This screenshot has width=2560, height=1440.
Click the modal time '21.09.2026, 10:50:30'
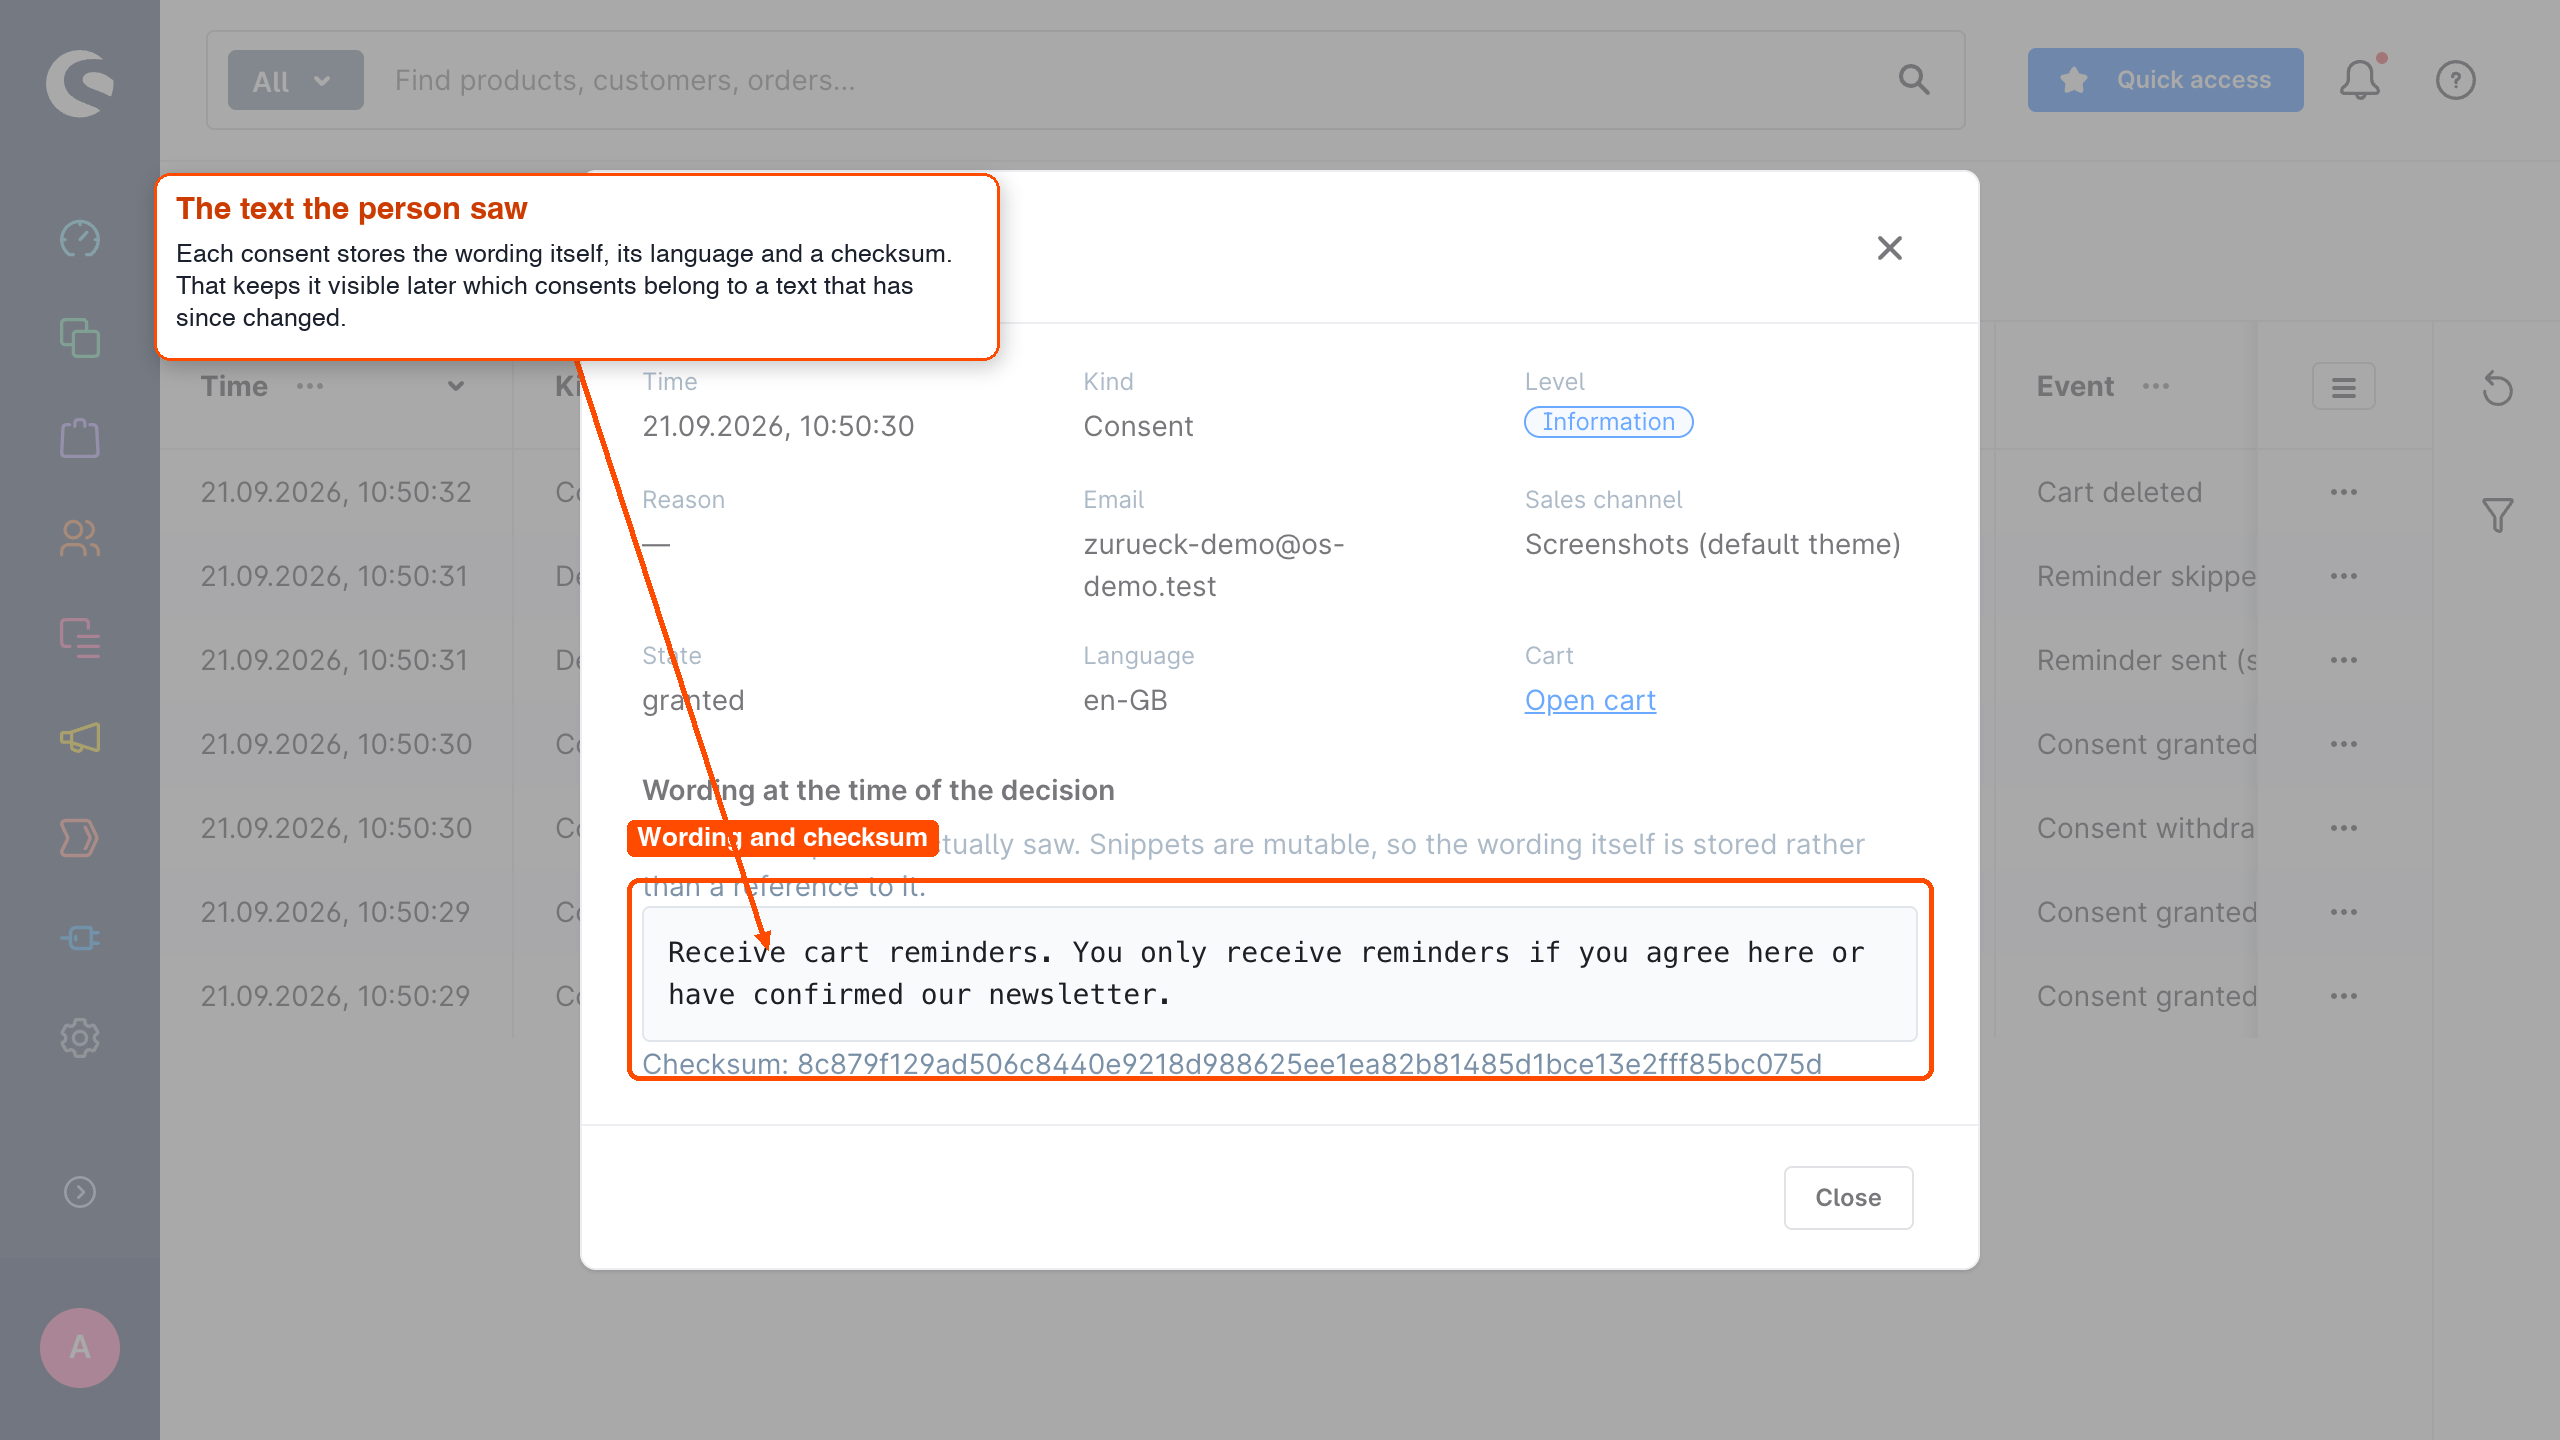point(778,426)
